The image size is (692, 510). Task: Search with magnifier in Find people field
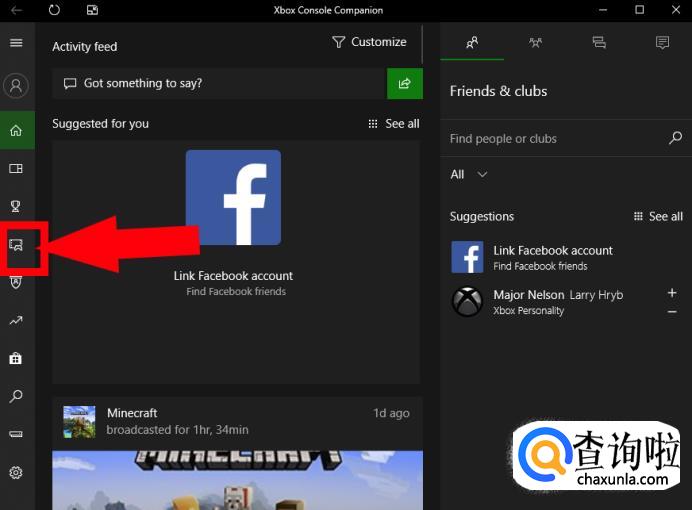point(675,138)
